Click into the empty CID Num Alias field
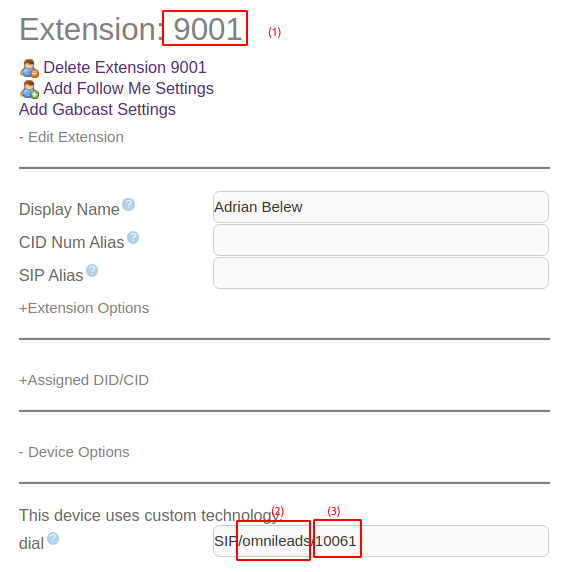This screenshot has width=568, height=572. tap(381, 240)
